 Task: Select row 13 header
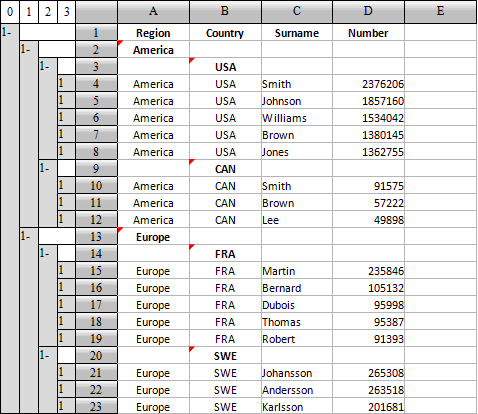96,236
